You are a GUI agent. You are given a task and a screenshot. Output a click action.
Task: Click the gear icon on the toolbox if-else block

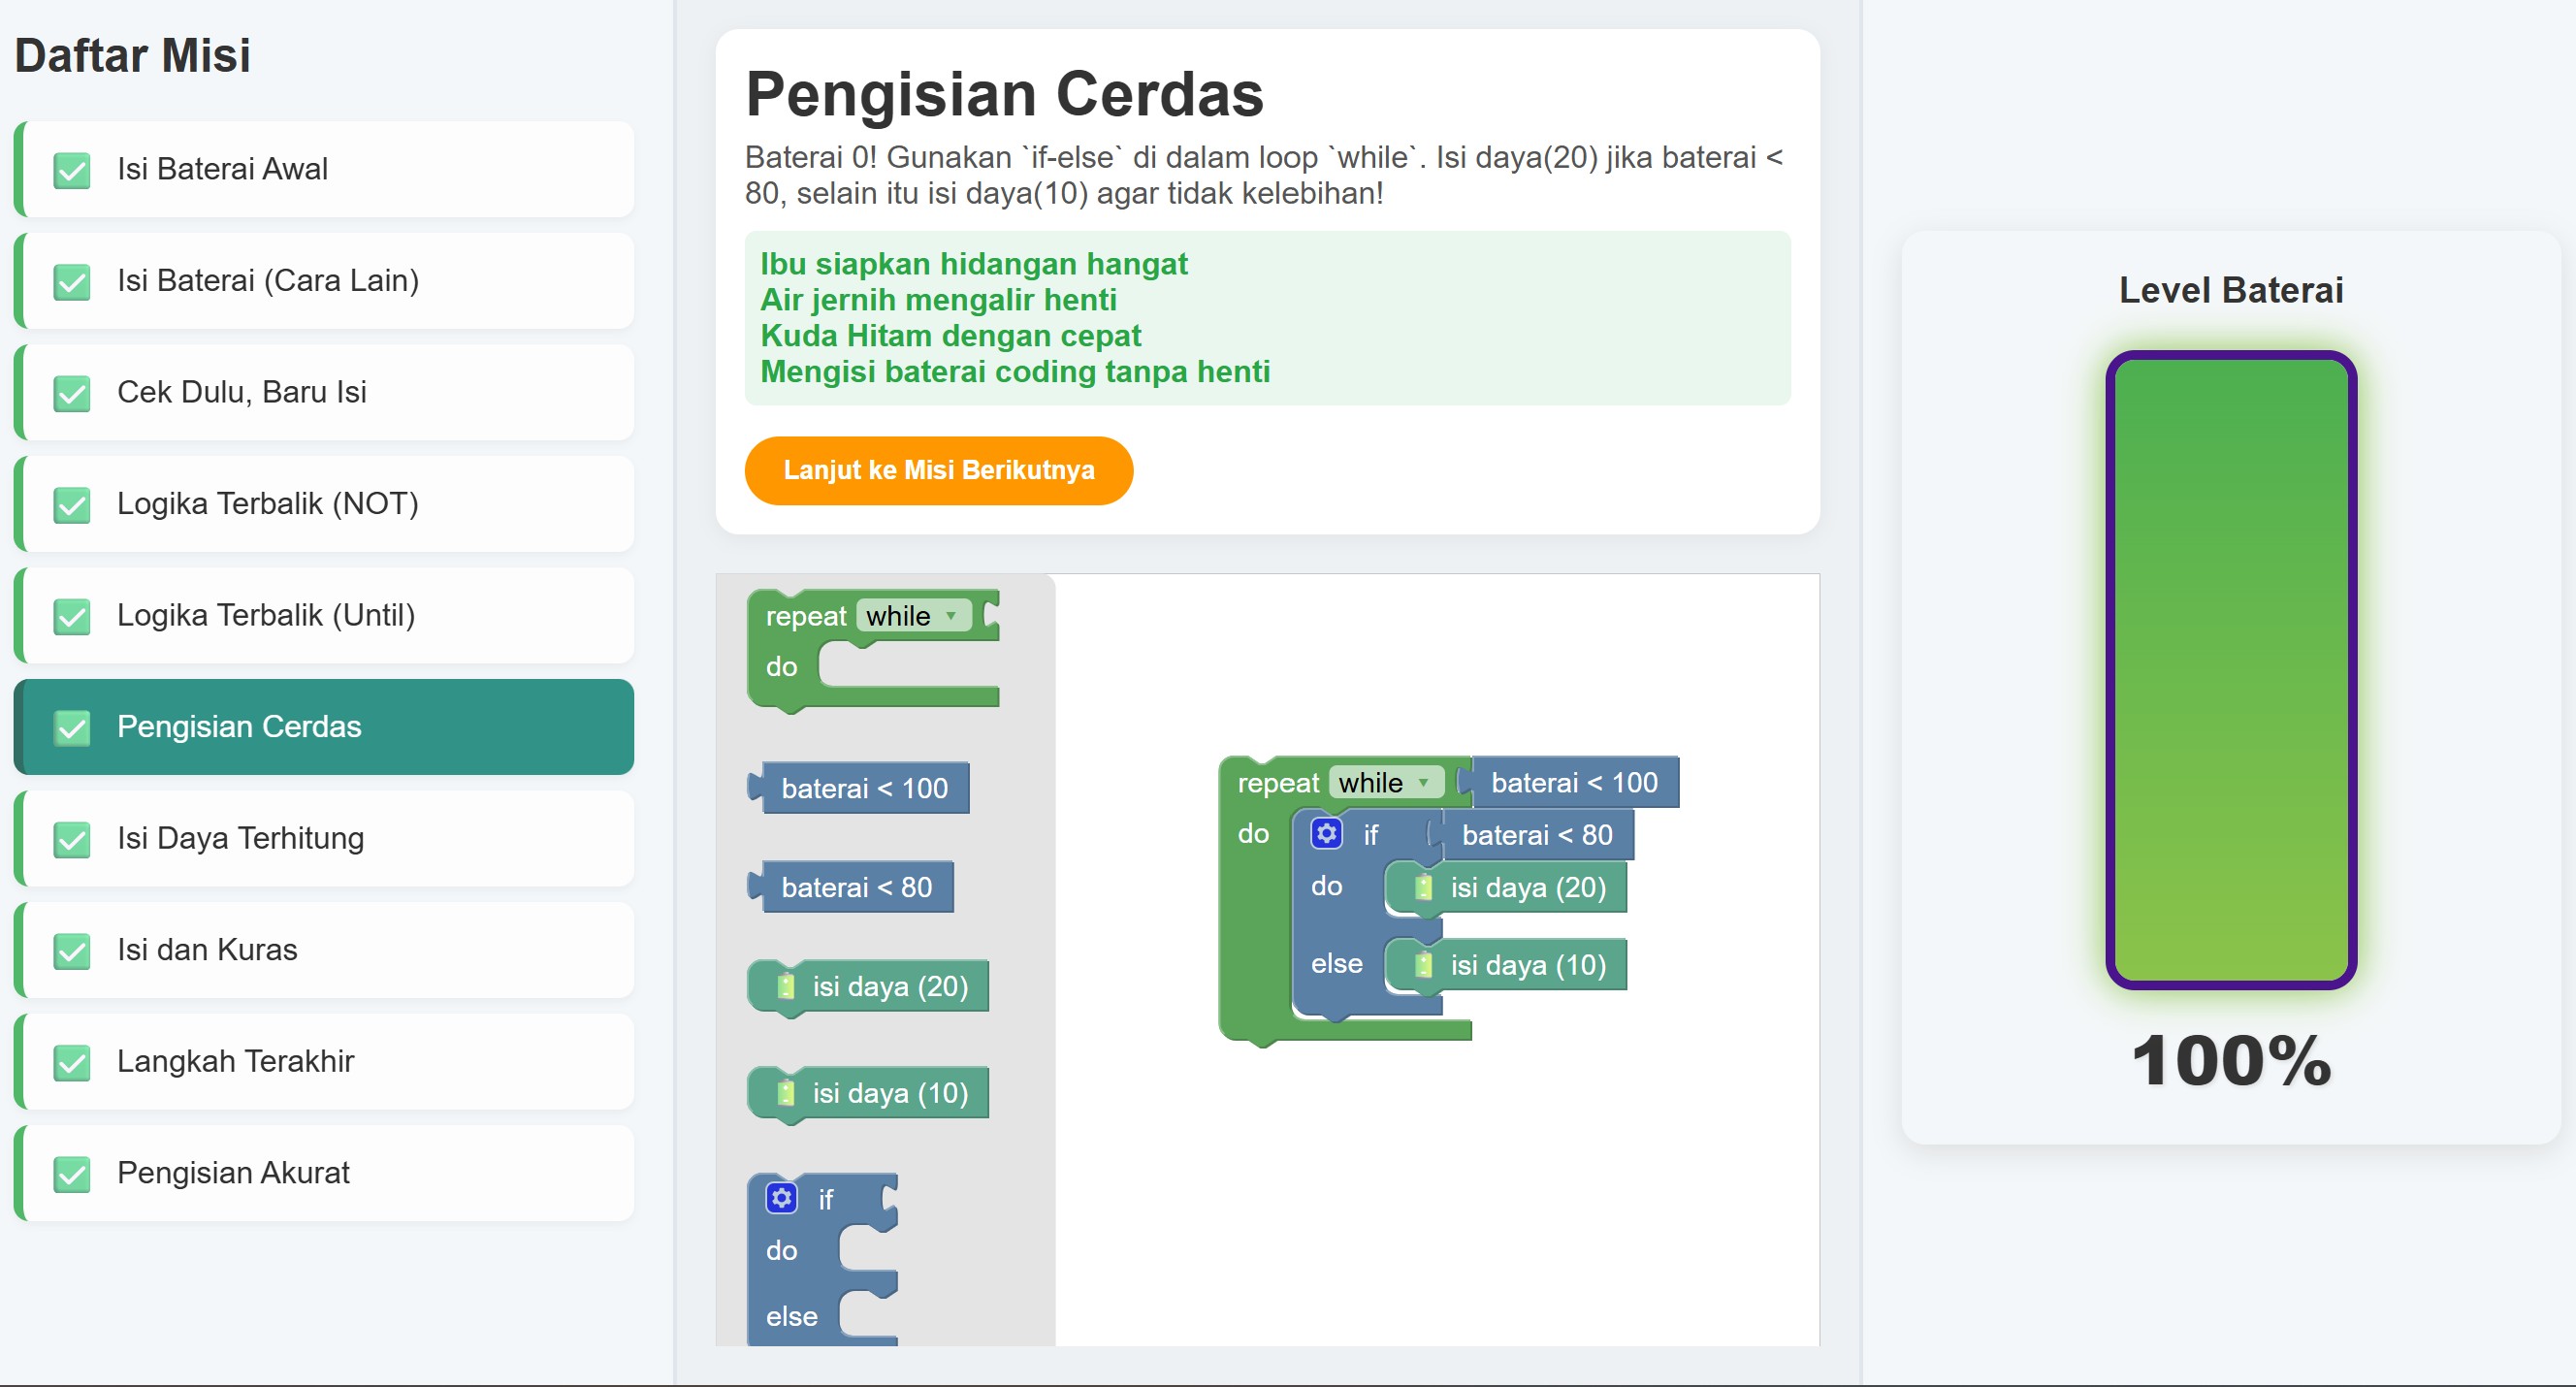pyautogui.click(x=781, y=1198)
